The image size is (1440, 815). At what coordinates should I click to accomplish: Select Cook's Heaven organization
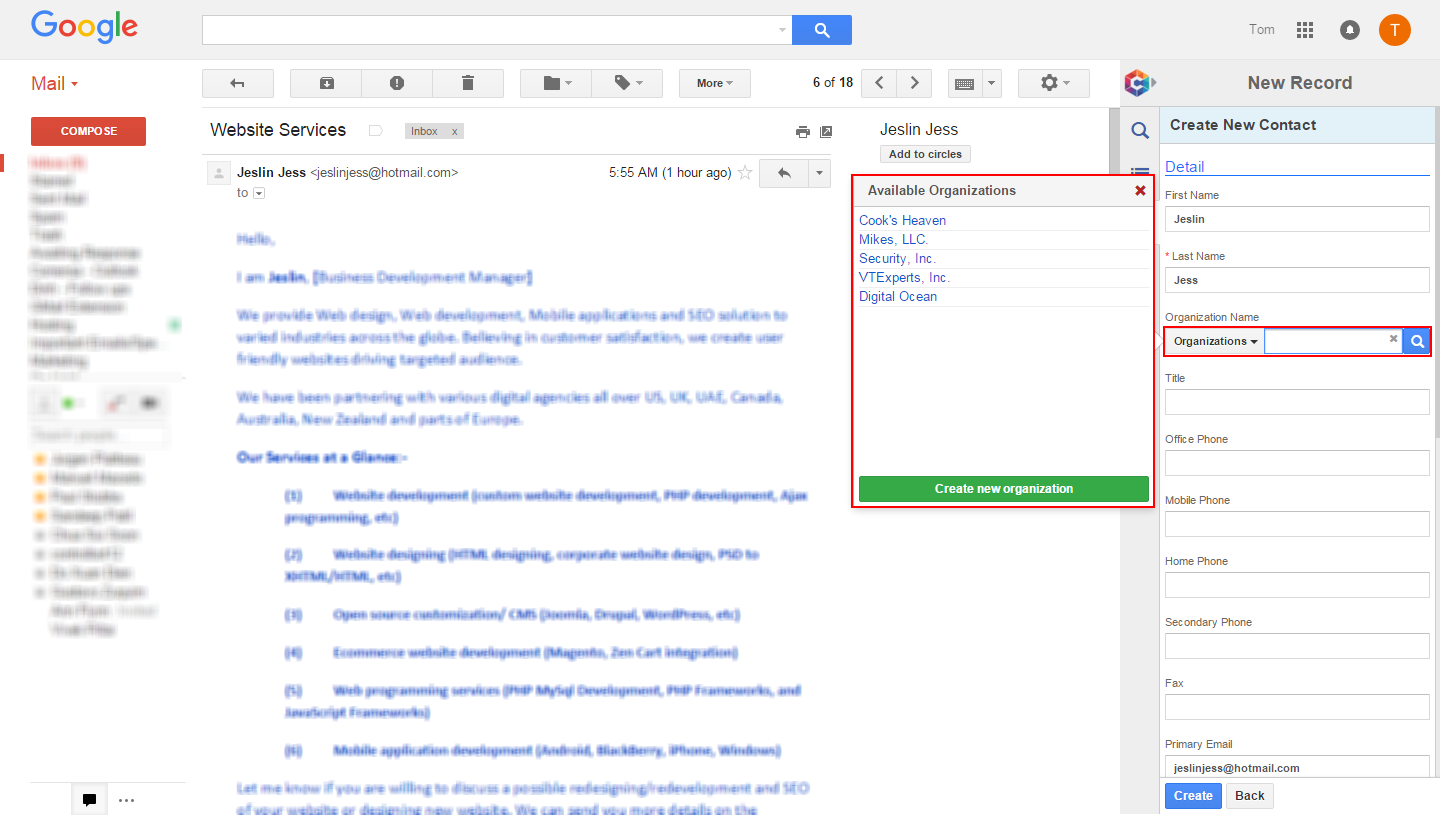tap(902, 220)
